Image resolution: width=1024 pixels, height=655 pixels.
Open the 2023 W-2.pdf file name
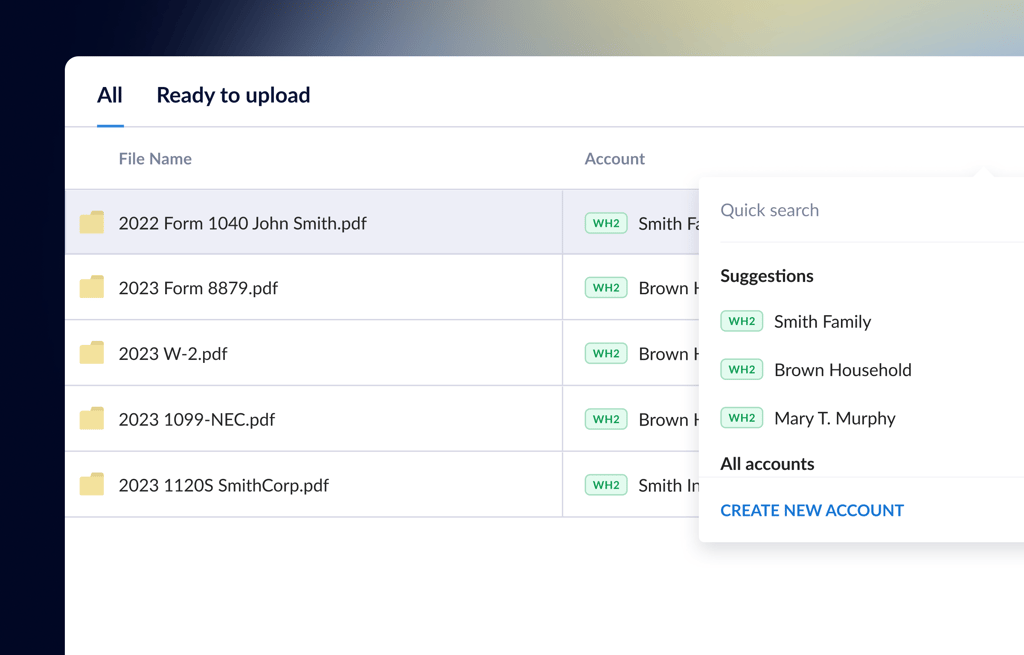[173, 353]
